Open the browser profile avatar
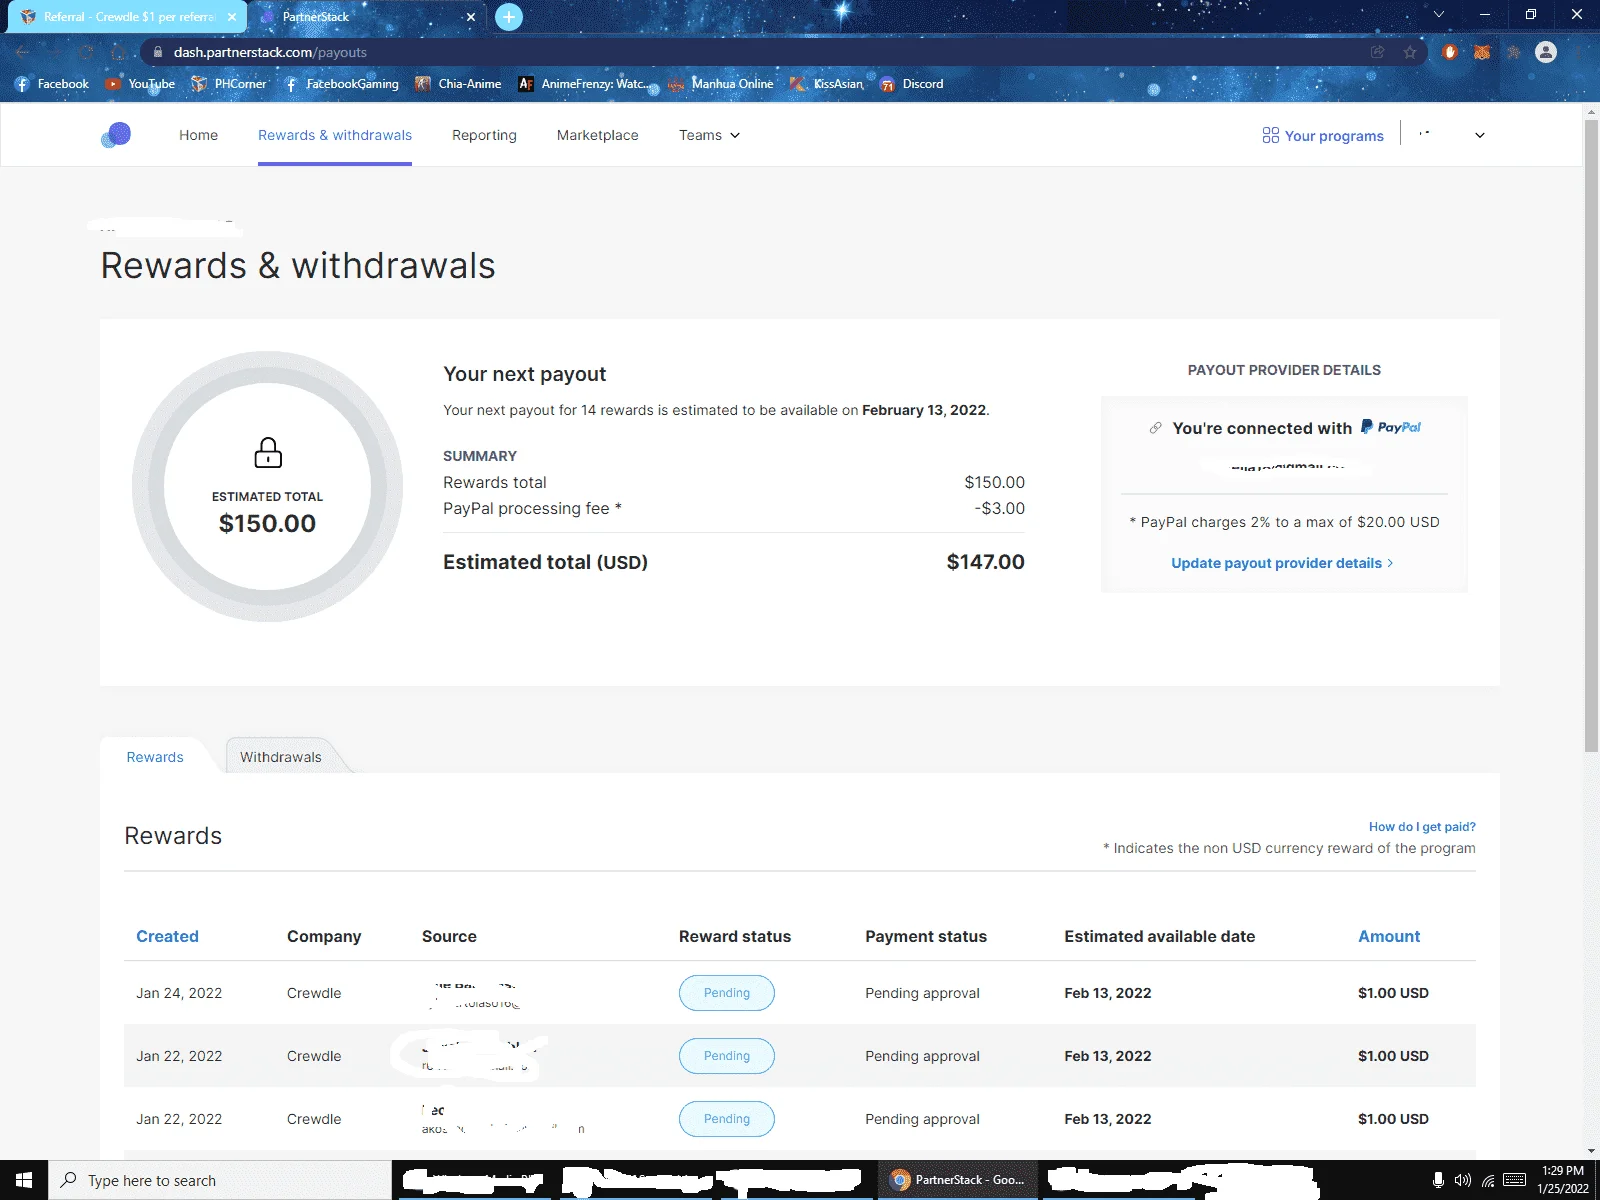The image size is (1600, 1200). tap(1546, 52)
